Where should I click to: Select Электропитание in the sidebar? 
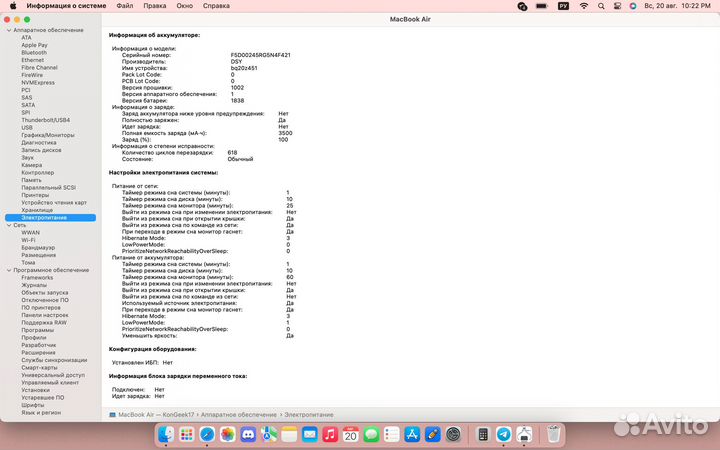tap(51, 218)
